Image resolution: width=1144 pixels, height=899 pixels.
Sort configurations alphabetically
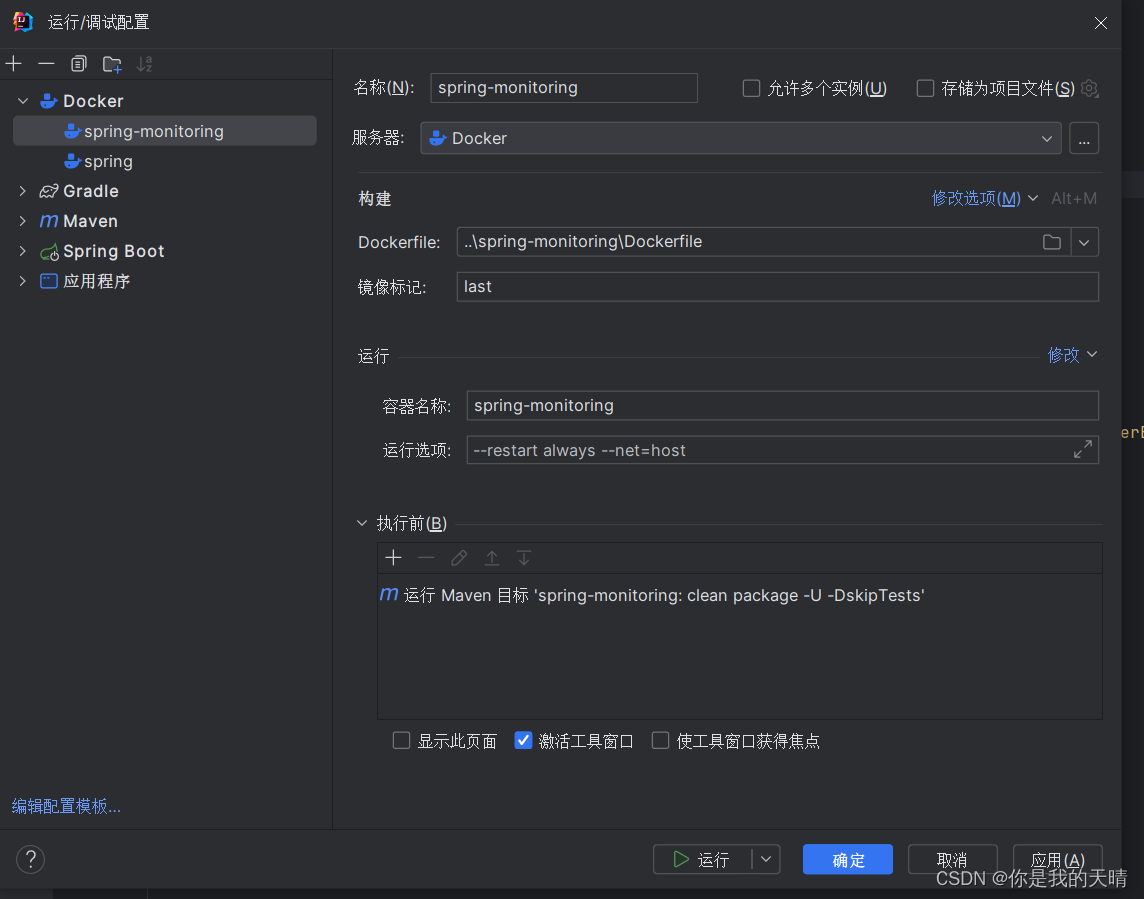click(x=144, y=64)
